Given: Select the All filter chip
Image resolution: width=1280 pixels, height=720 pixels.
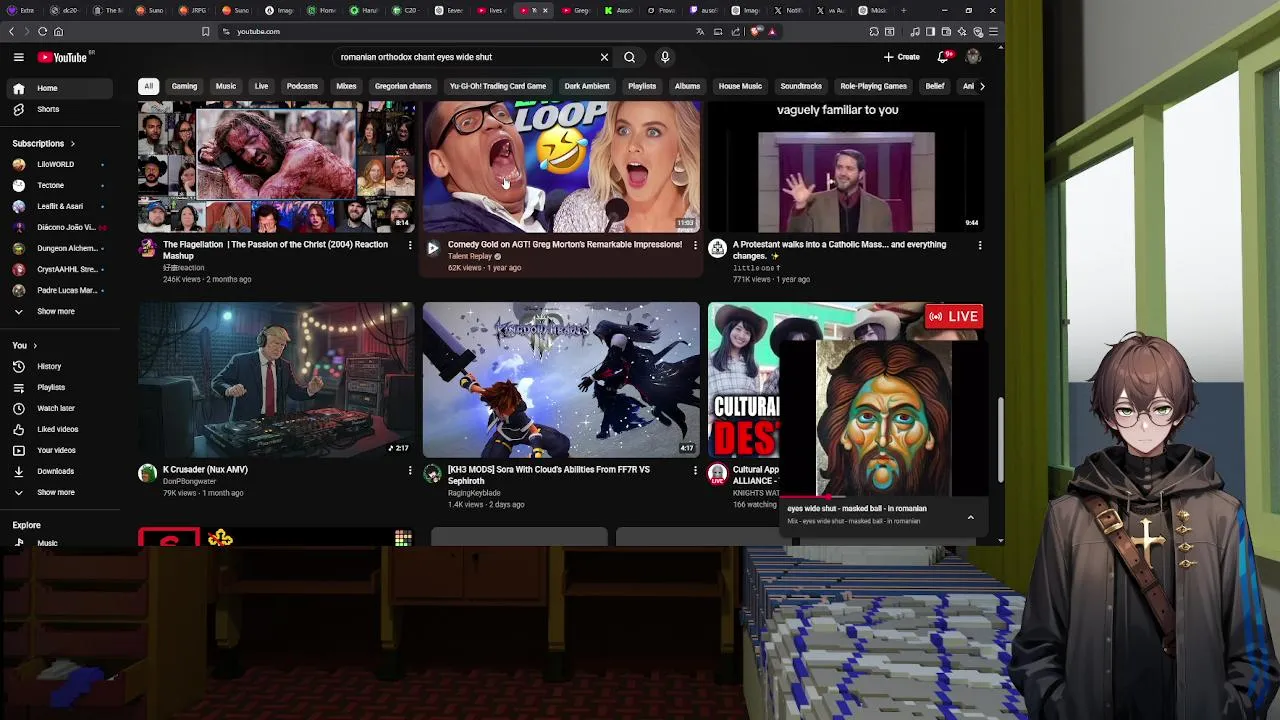Looking at the screenshot, I should point(148,86).
